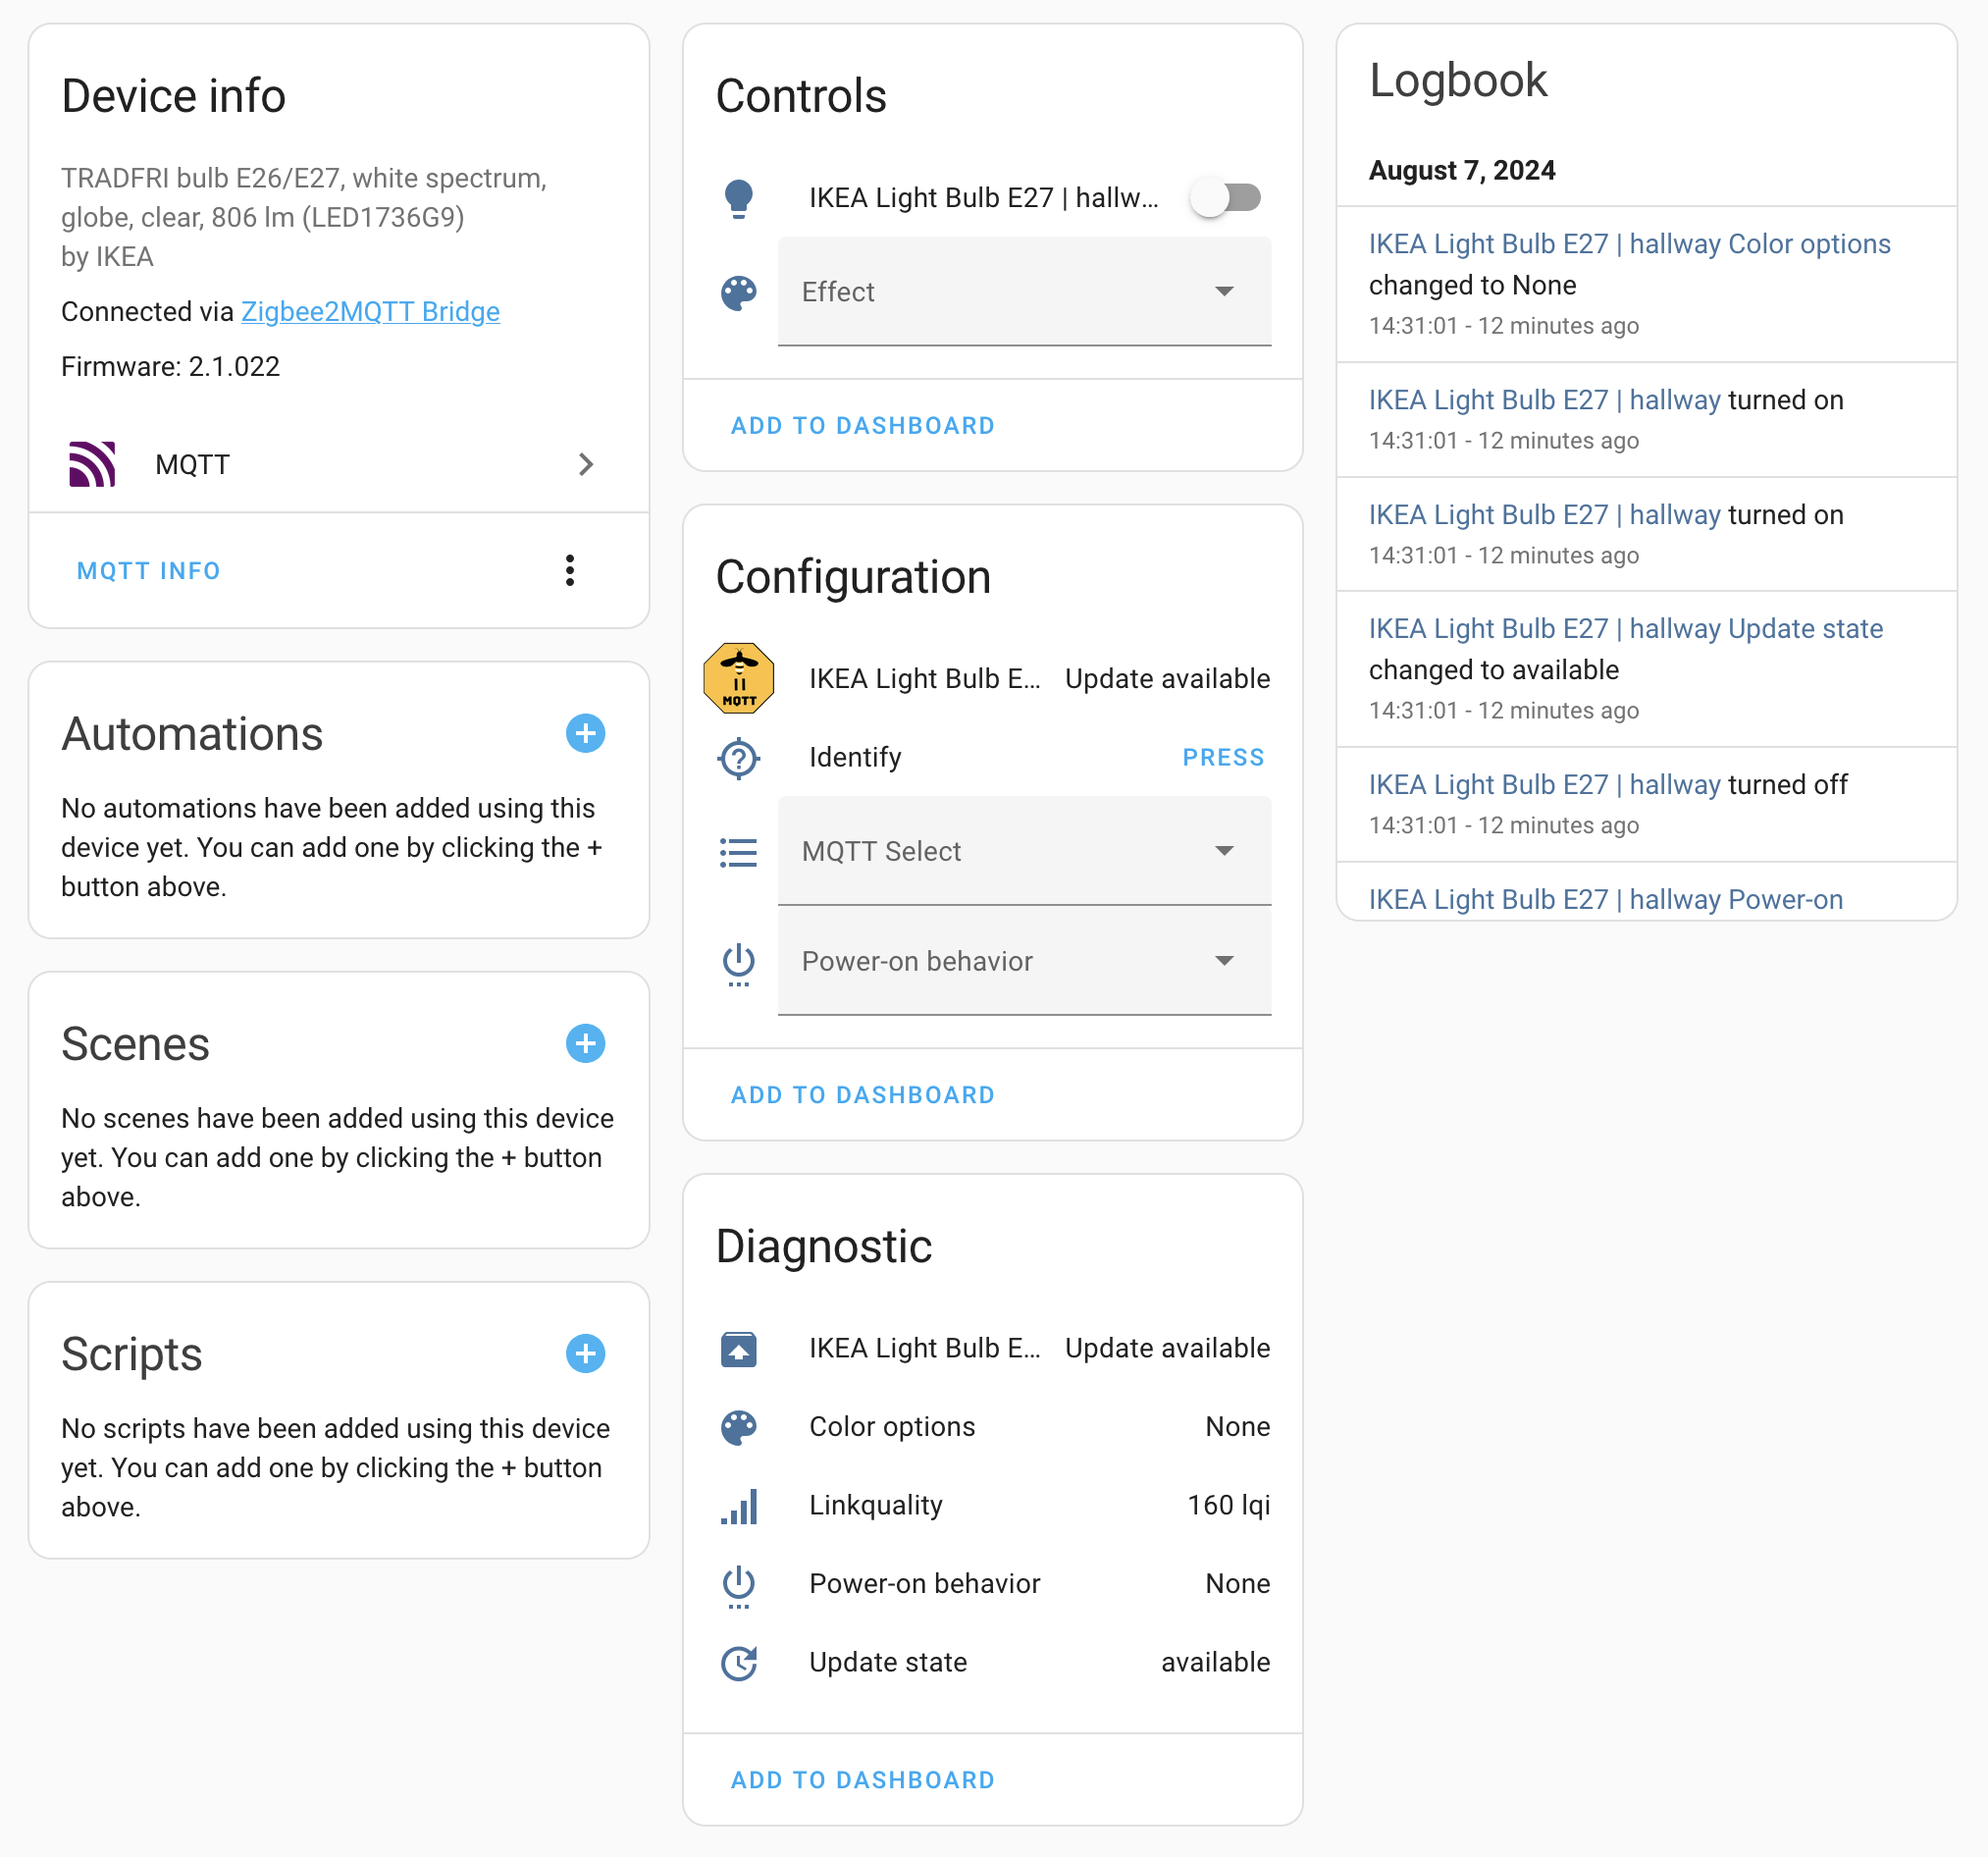Open the Scenes plus menu

point(585,1042)
